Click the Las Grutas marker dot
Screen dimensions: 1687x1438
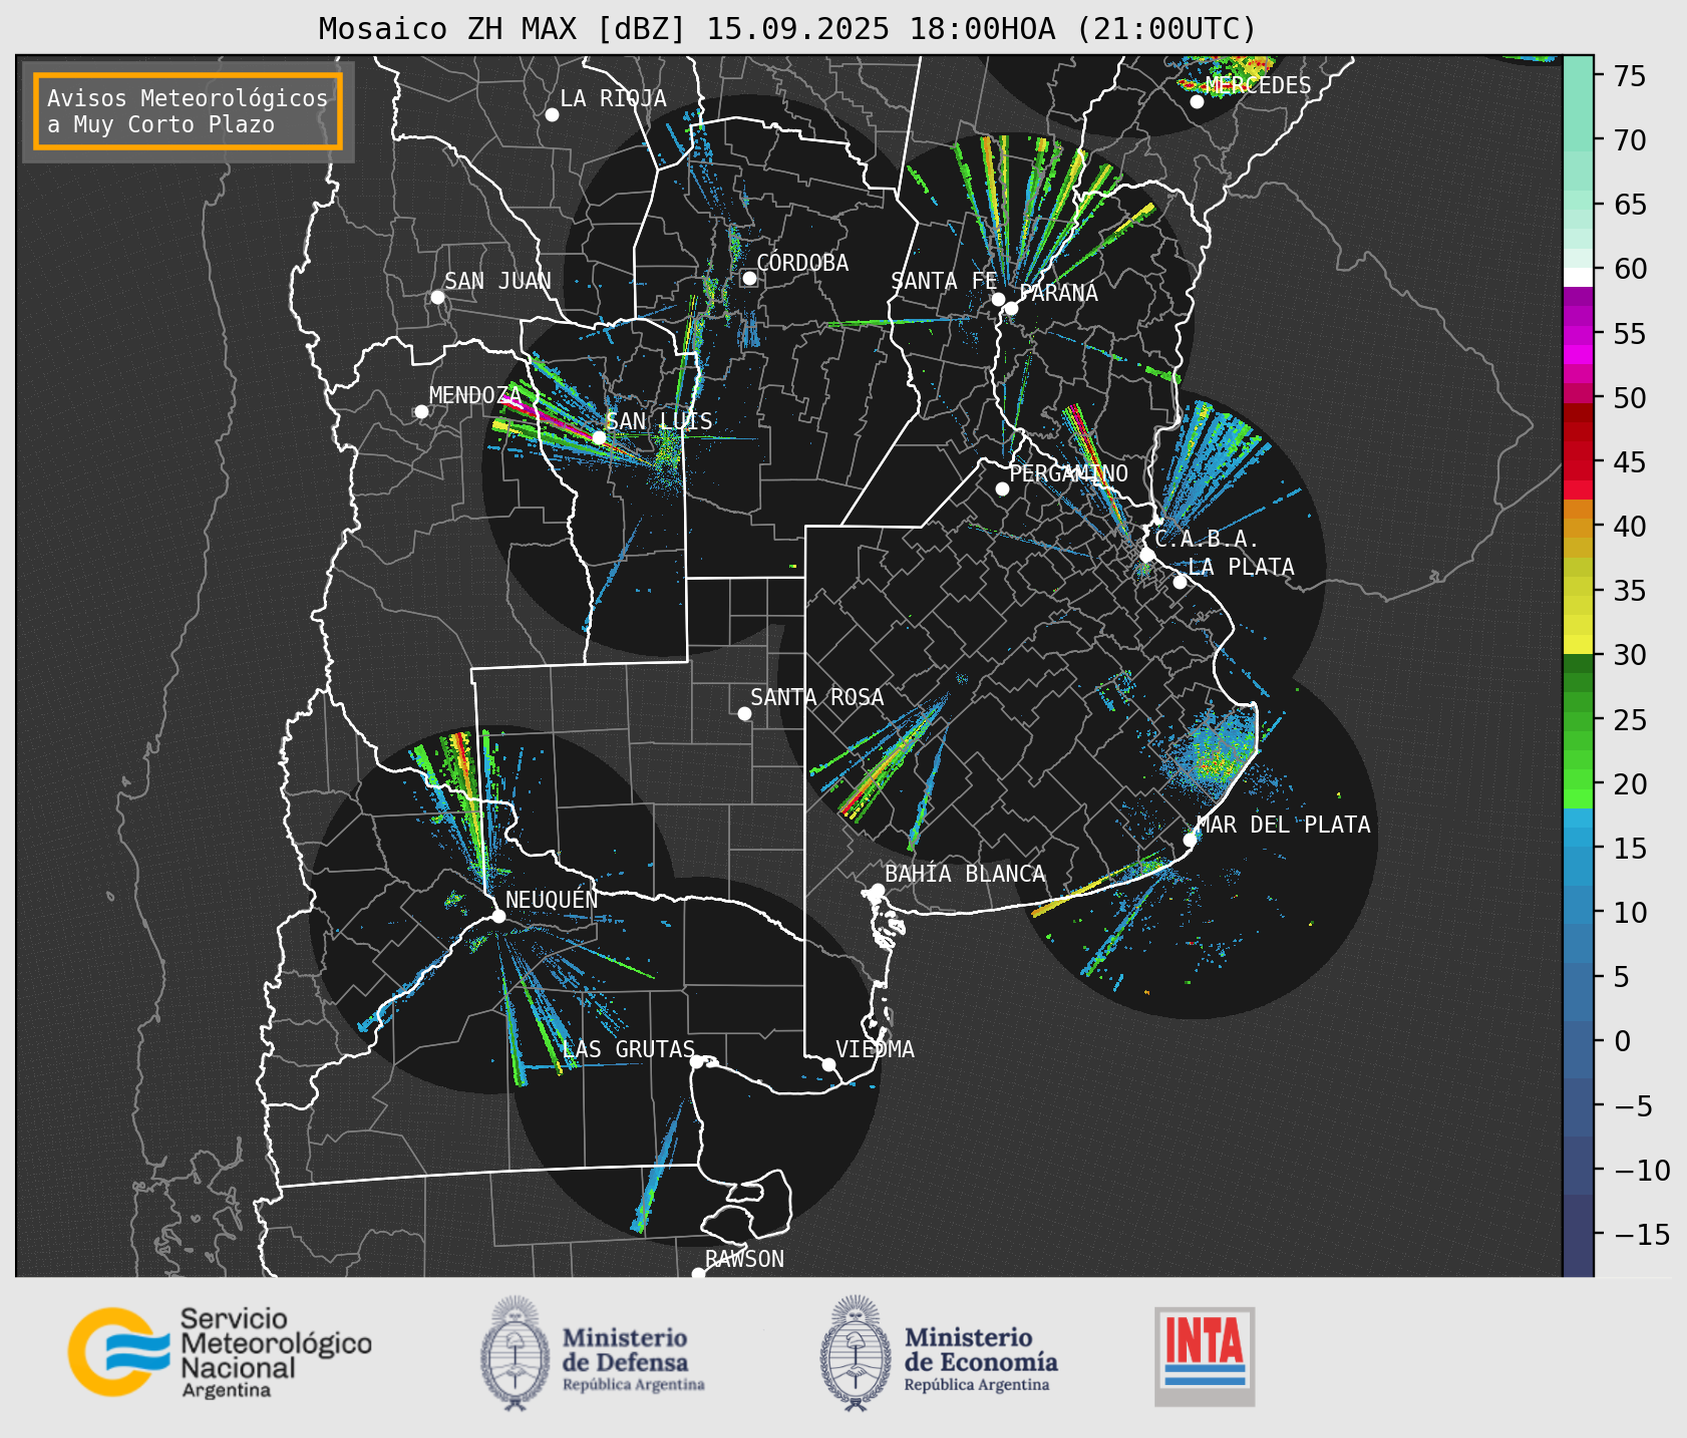point(697,1061)
